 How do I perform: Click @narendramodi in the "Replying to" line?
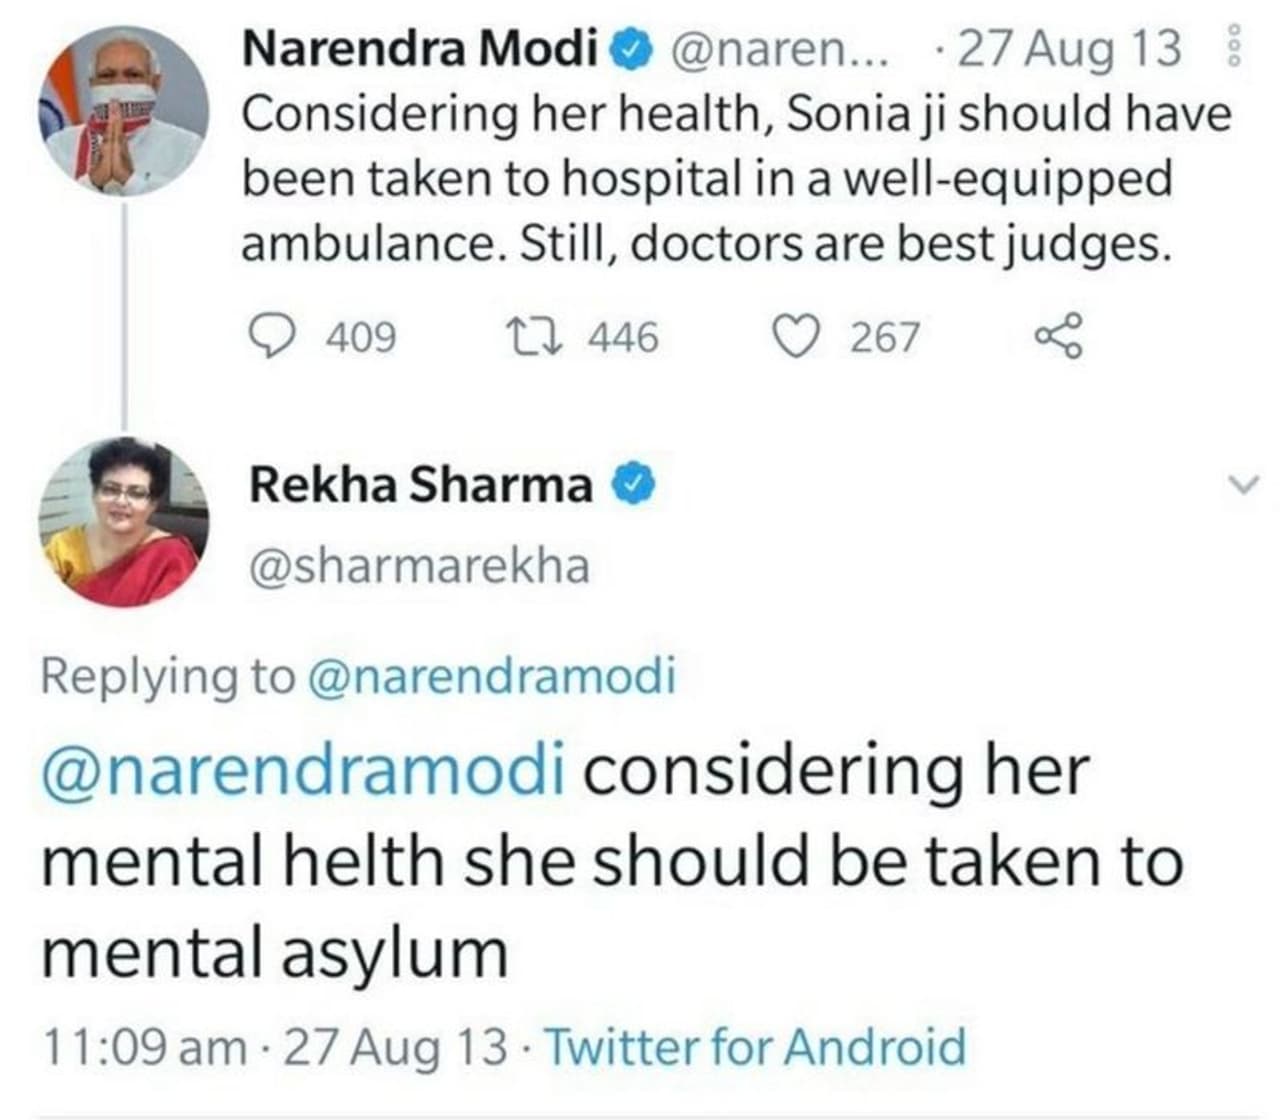tap(492, 676)
